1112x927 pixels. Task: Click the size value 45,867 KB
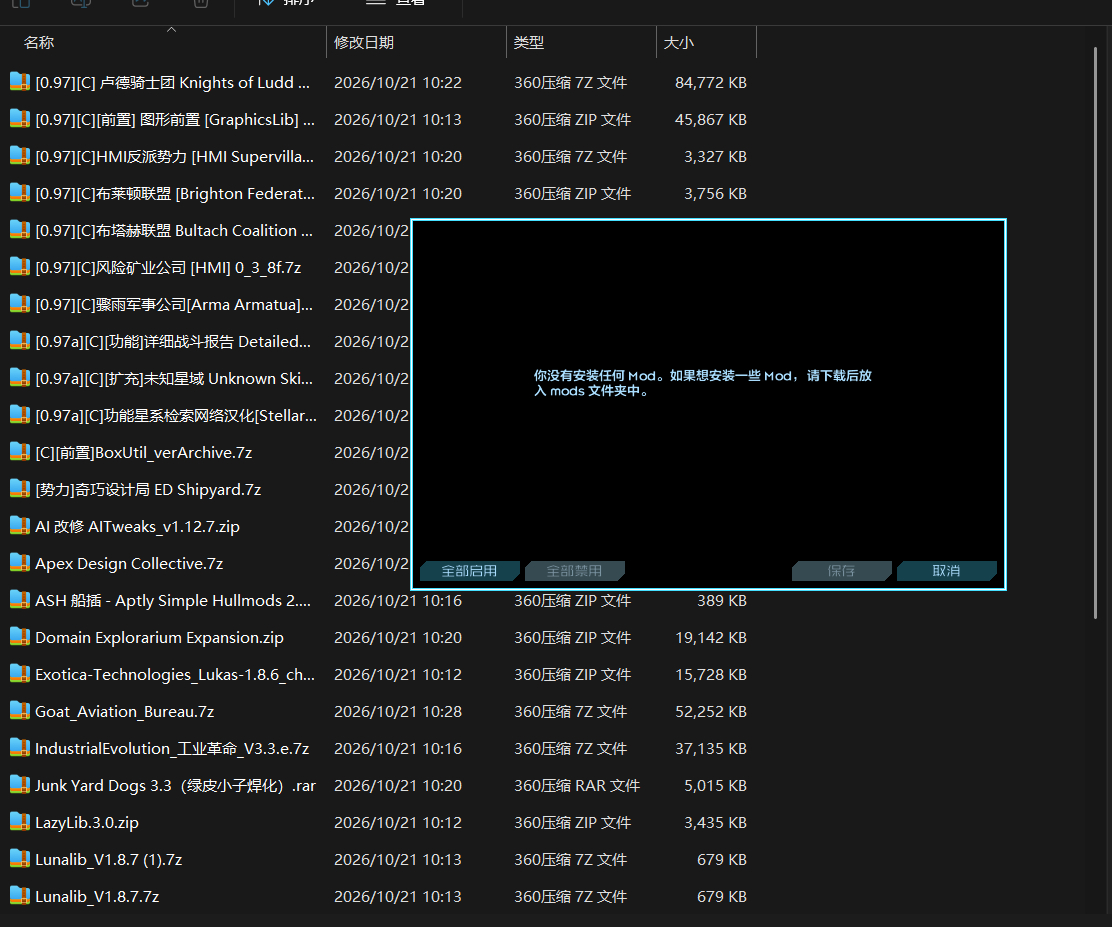[711, 119]
